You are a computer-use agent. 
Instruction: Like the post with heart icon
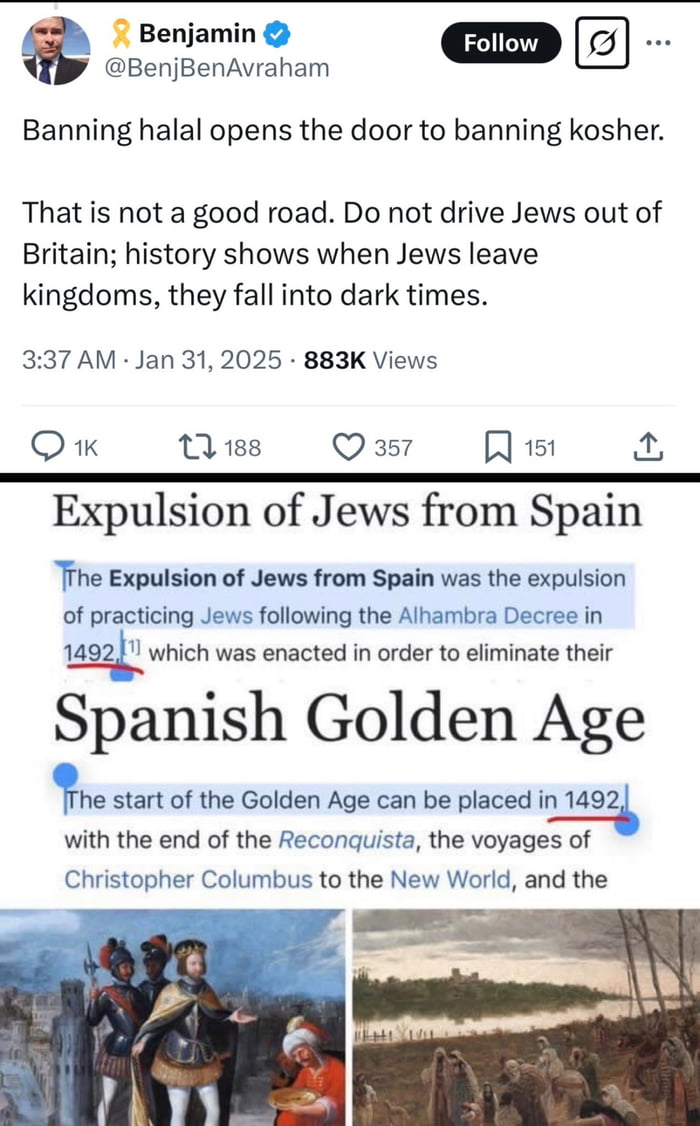click(x=348, y=447)
